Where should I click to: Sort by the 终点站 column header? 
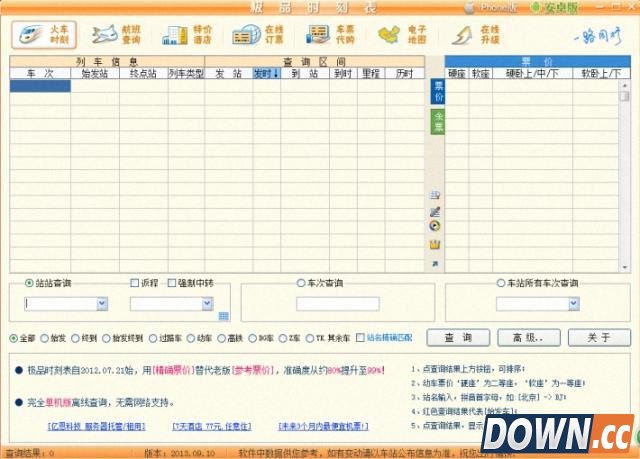click(x=143, y=73)
